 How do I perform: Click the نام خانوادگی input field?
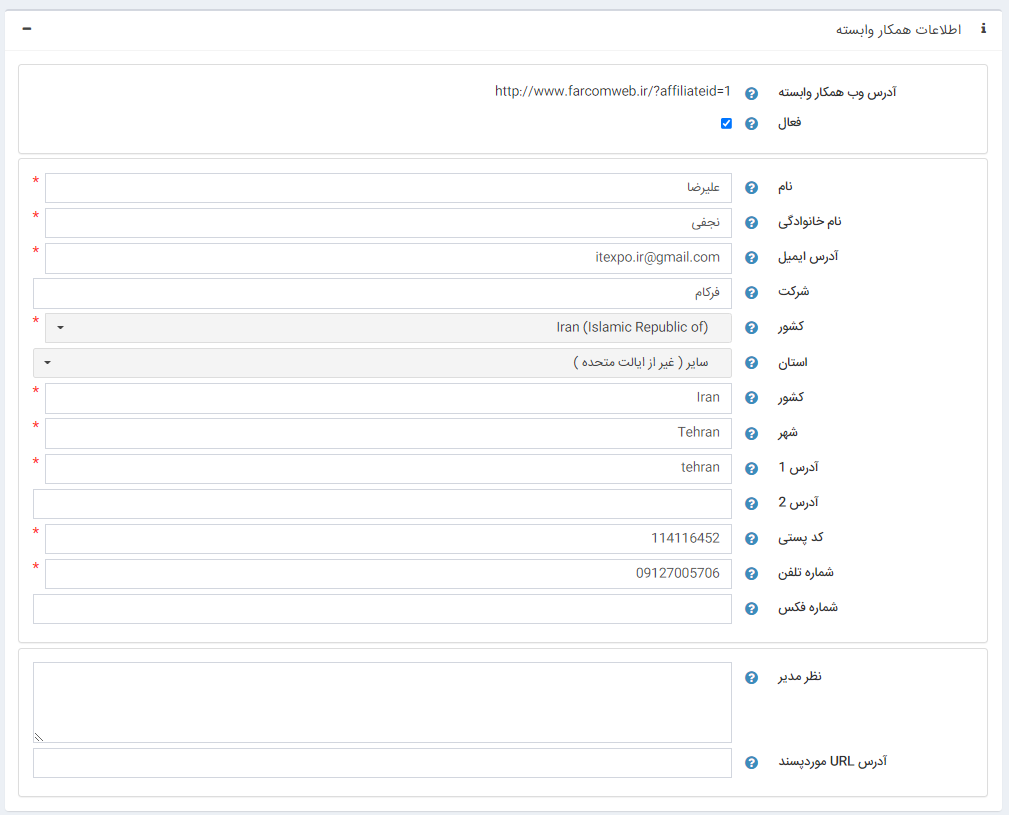click(x=388, y=223)
